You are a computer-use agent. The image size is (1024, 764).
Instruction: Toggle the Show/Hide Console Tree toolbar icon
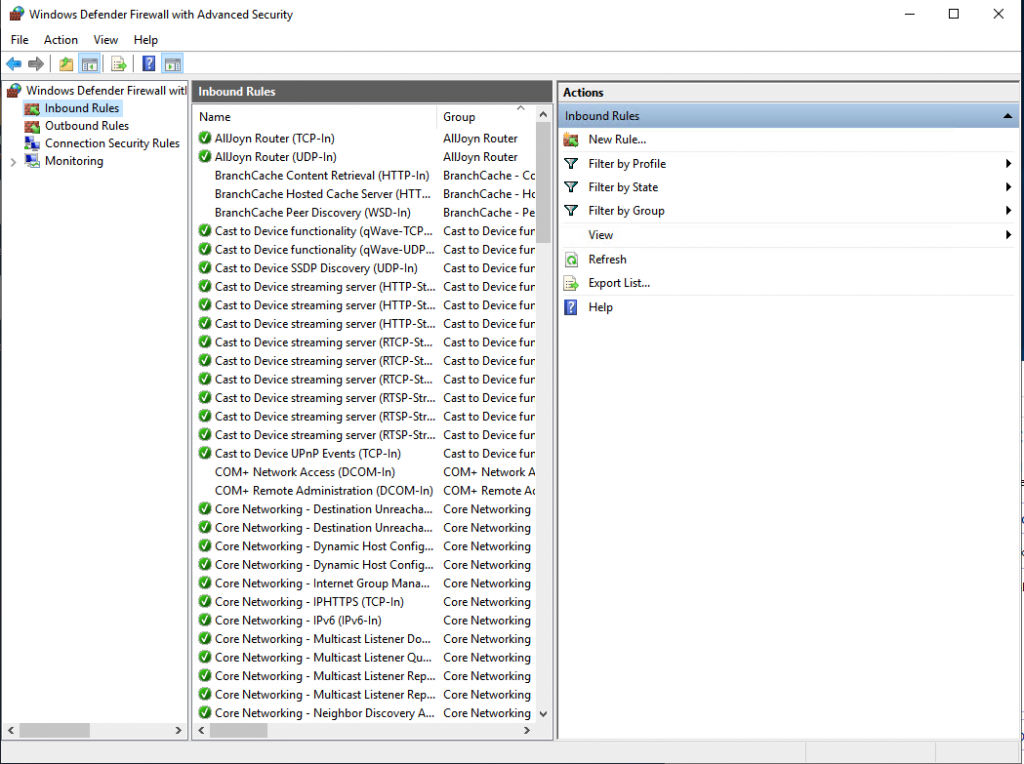coord(89,63)
